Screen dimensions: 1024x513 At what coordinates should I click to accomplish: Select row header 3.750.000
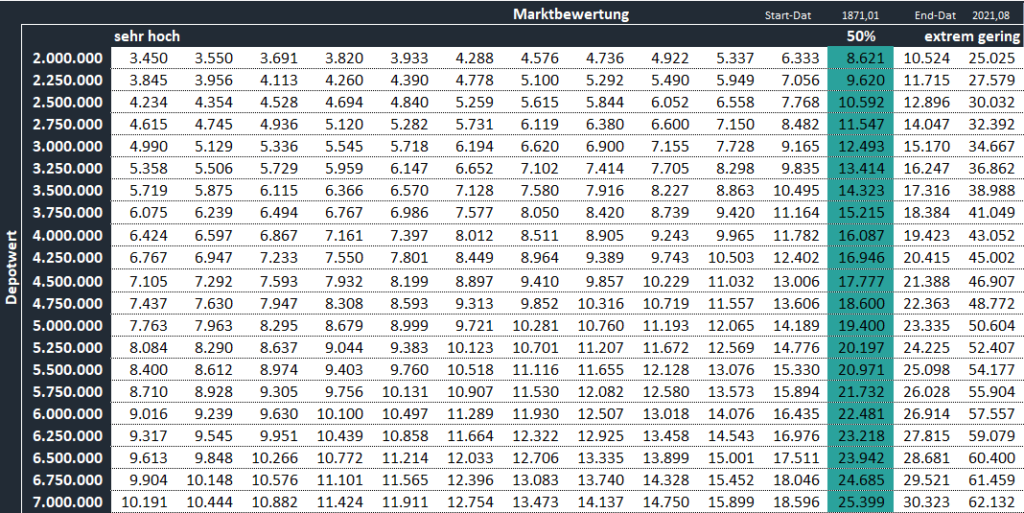point(68,213)
